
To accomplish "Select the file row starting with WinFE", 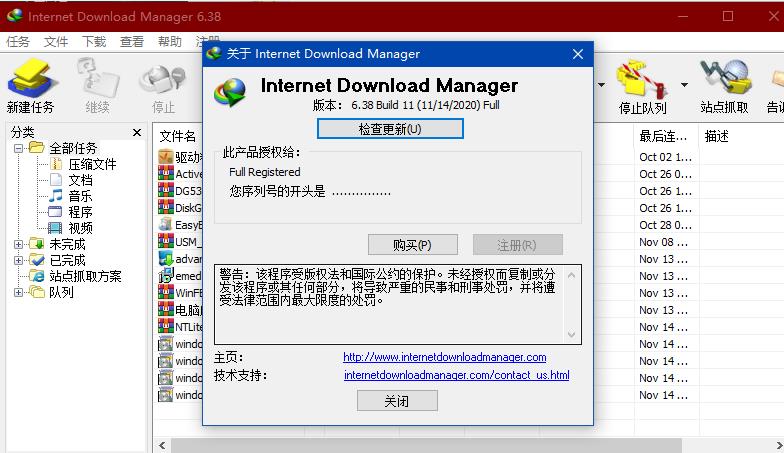I will [180, 293].
